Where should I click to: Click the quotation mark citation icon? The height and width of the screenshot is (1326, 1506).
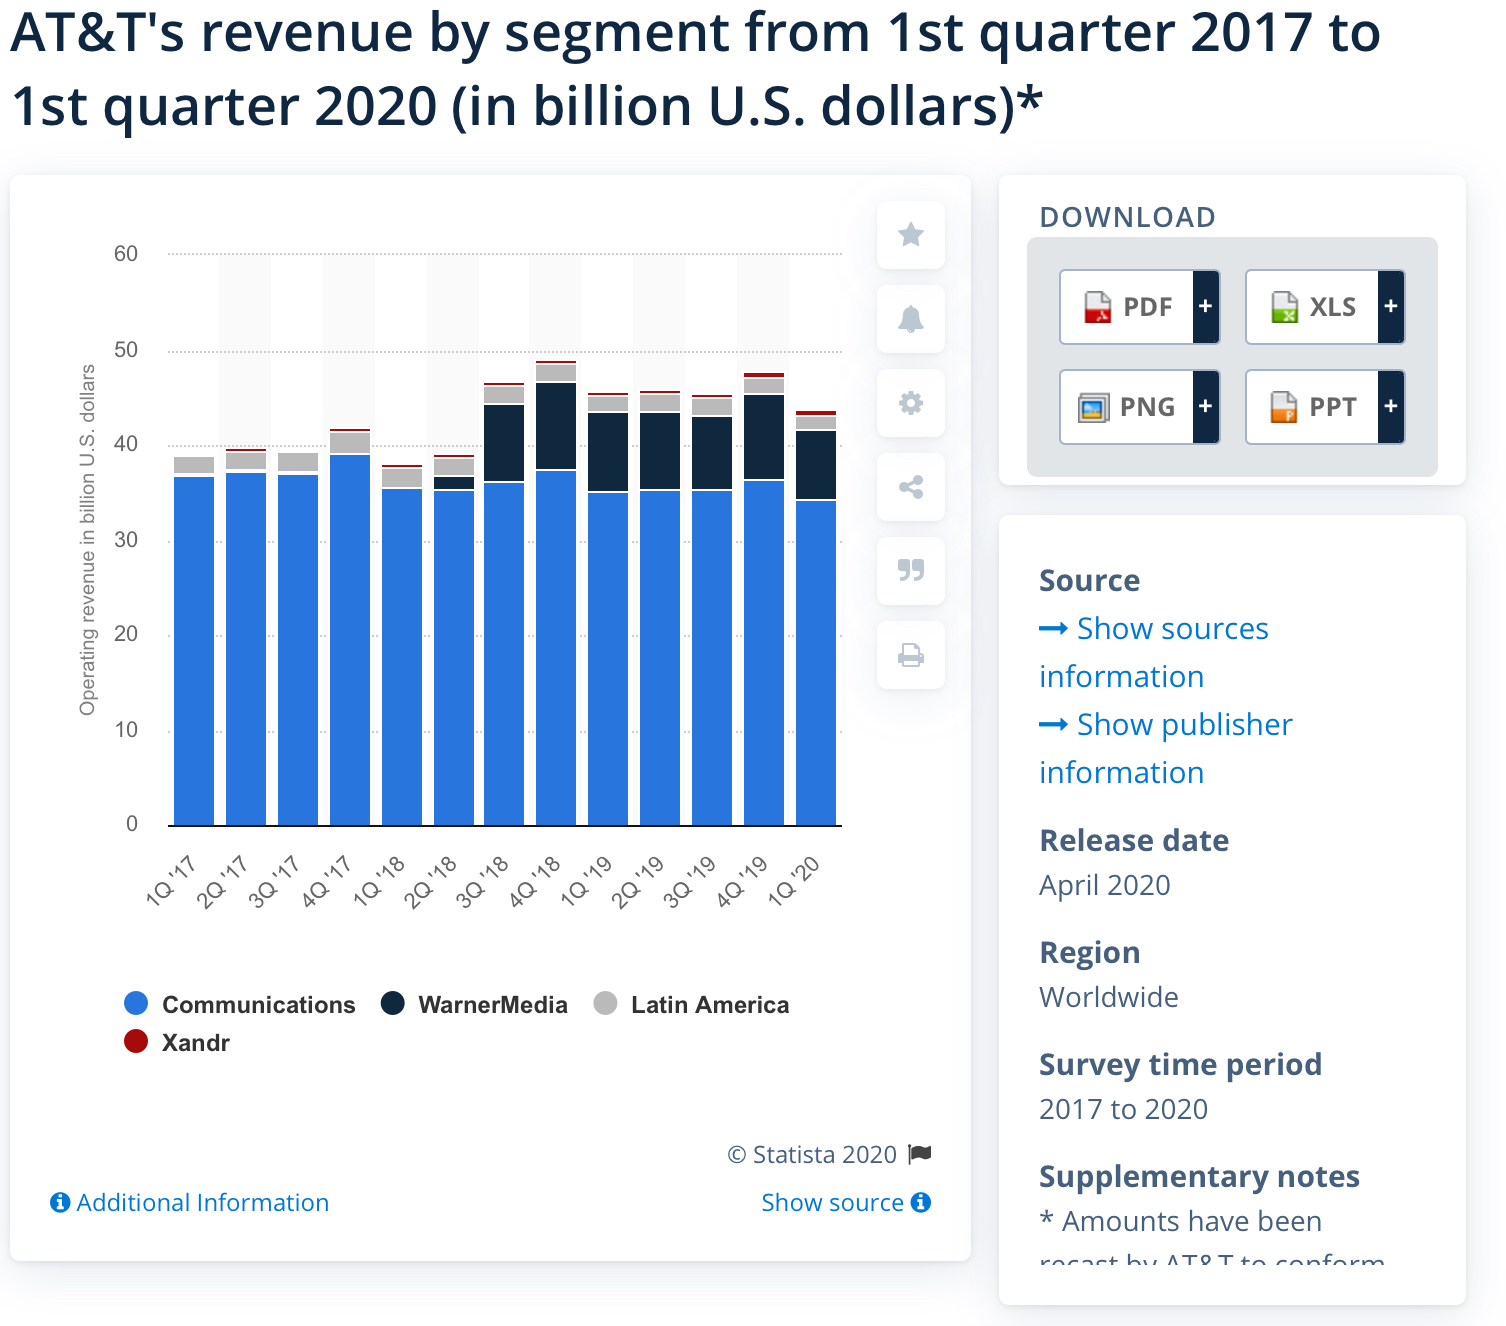click(910, 571)
